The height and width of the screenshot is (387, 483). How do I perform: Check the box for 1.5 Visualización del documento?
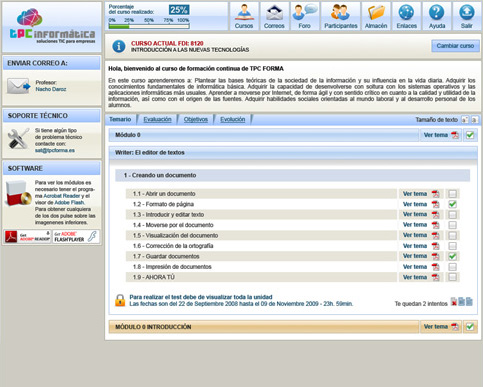tap(452, 235)
